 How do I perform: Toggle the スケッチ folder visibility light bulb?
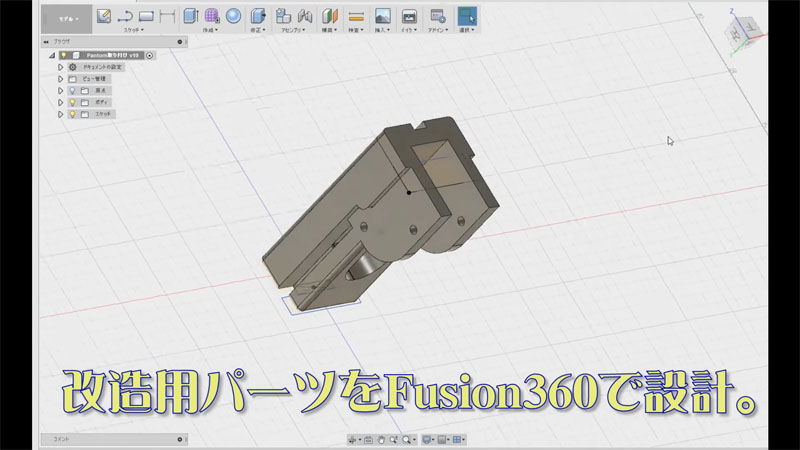72,114
